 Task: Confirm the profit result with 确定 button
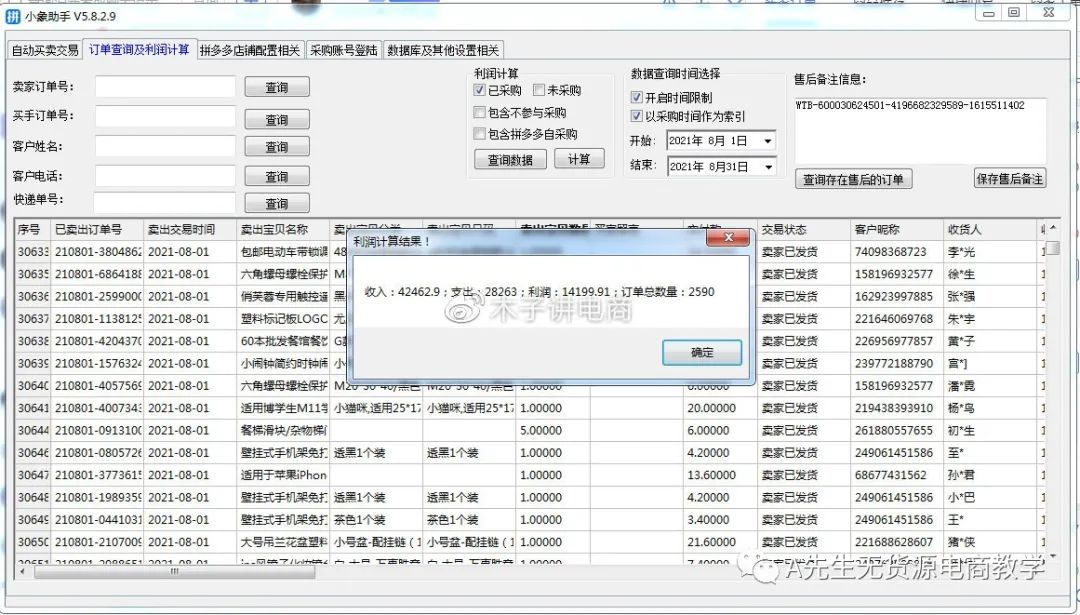pyautogui.click(x=702, y=353)
